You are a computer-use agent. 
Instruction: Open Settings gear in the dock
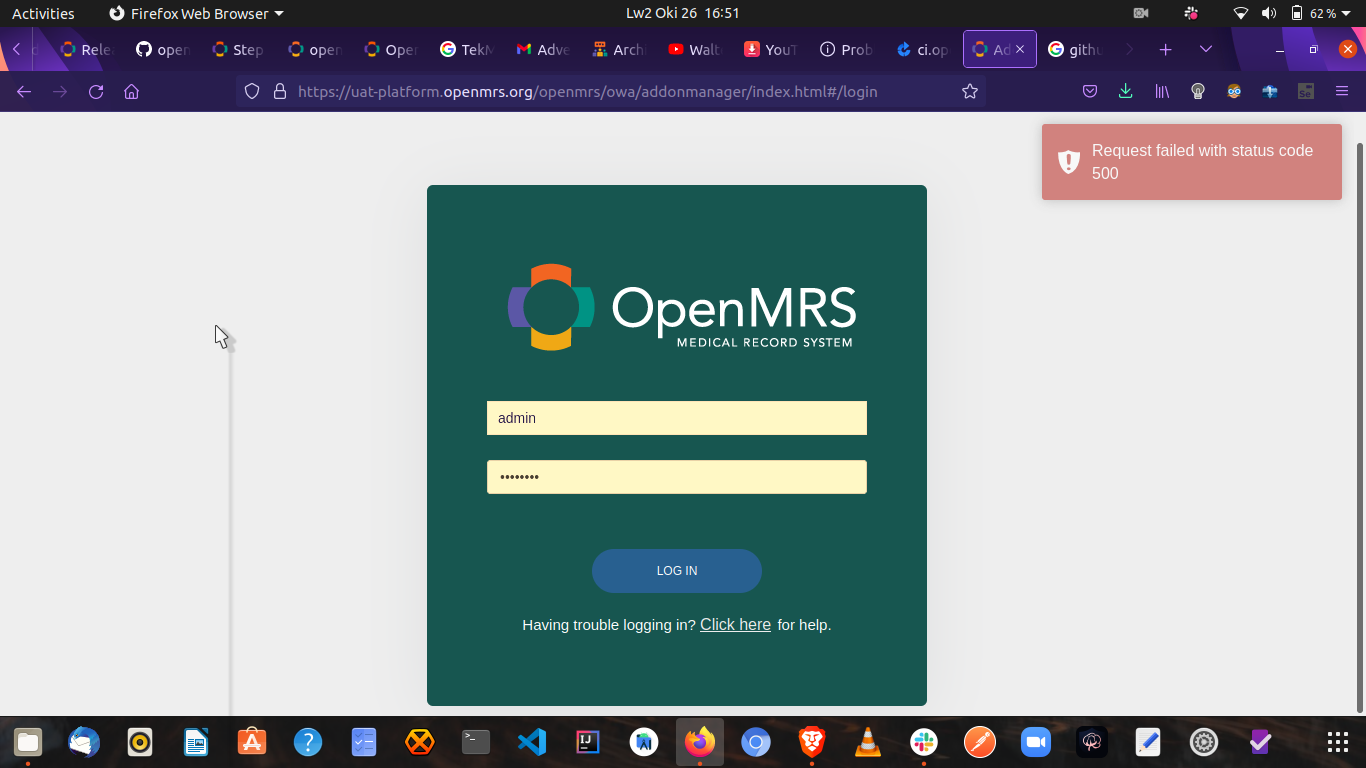point(1204,742)
